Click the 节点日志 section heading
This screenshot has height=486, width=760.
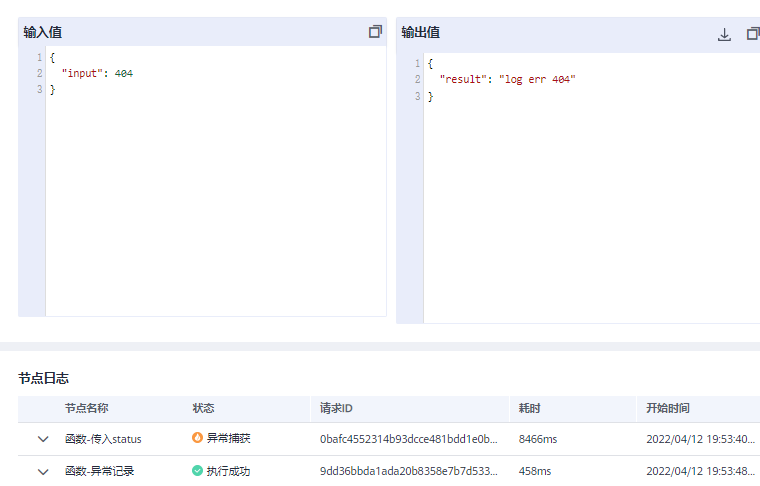[x=43, y=378]
